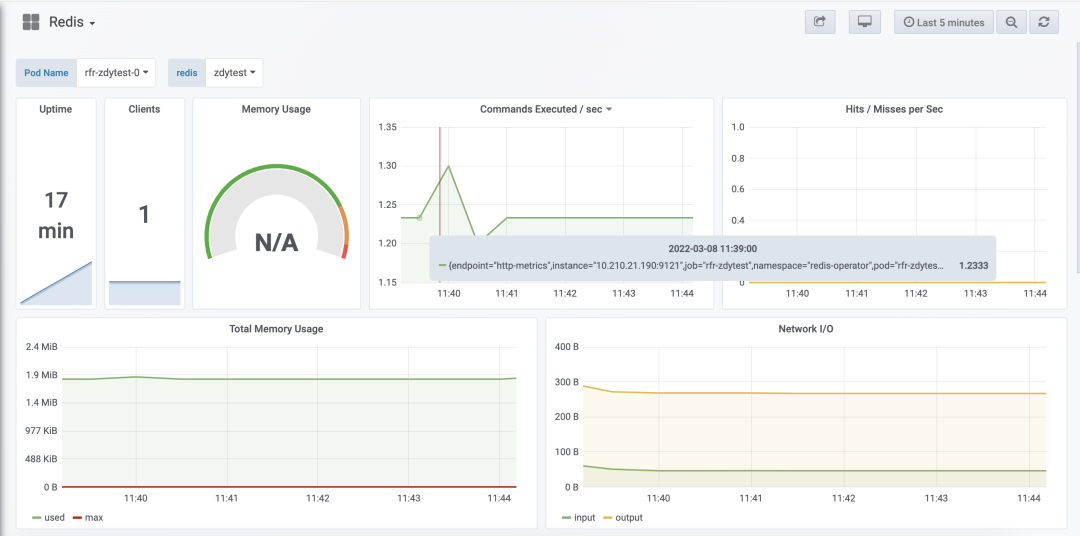Click the share dashboard icon
This screenshot has width=1080, height=536.
pyautogui.click(x=820, y=22)
